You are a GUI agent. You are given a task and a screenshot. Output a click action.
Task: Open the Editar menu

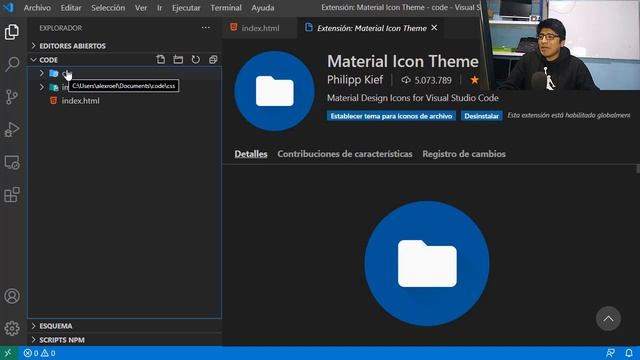point(71,8)
